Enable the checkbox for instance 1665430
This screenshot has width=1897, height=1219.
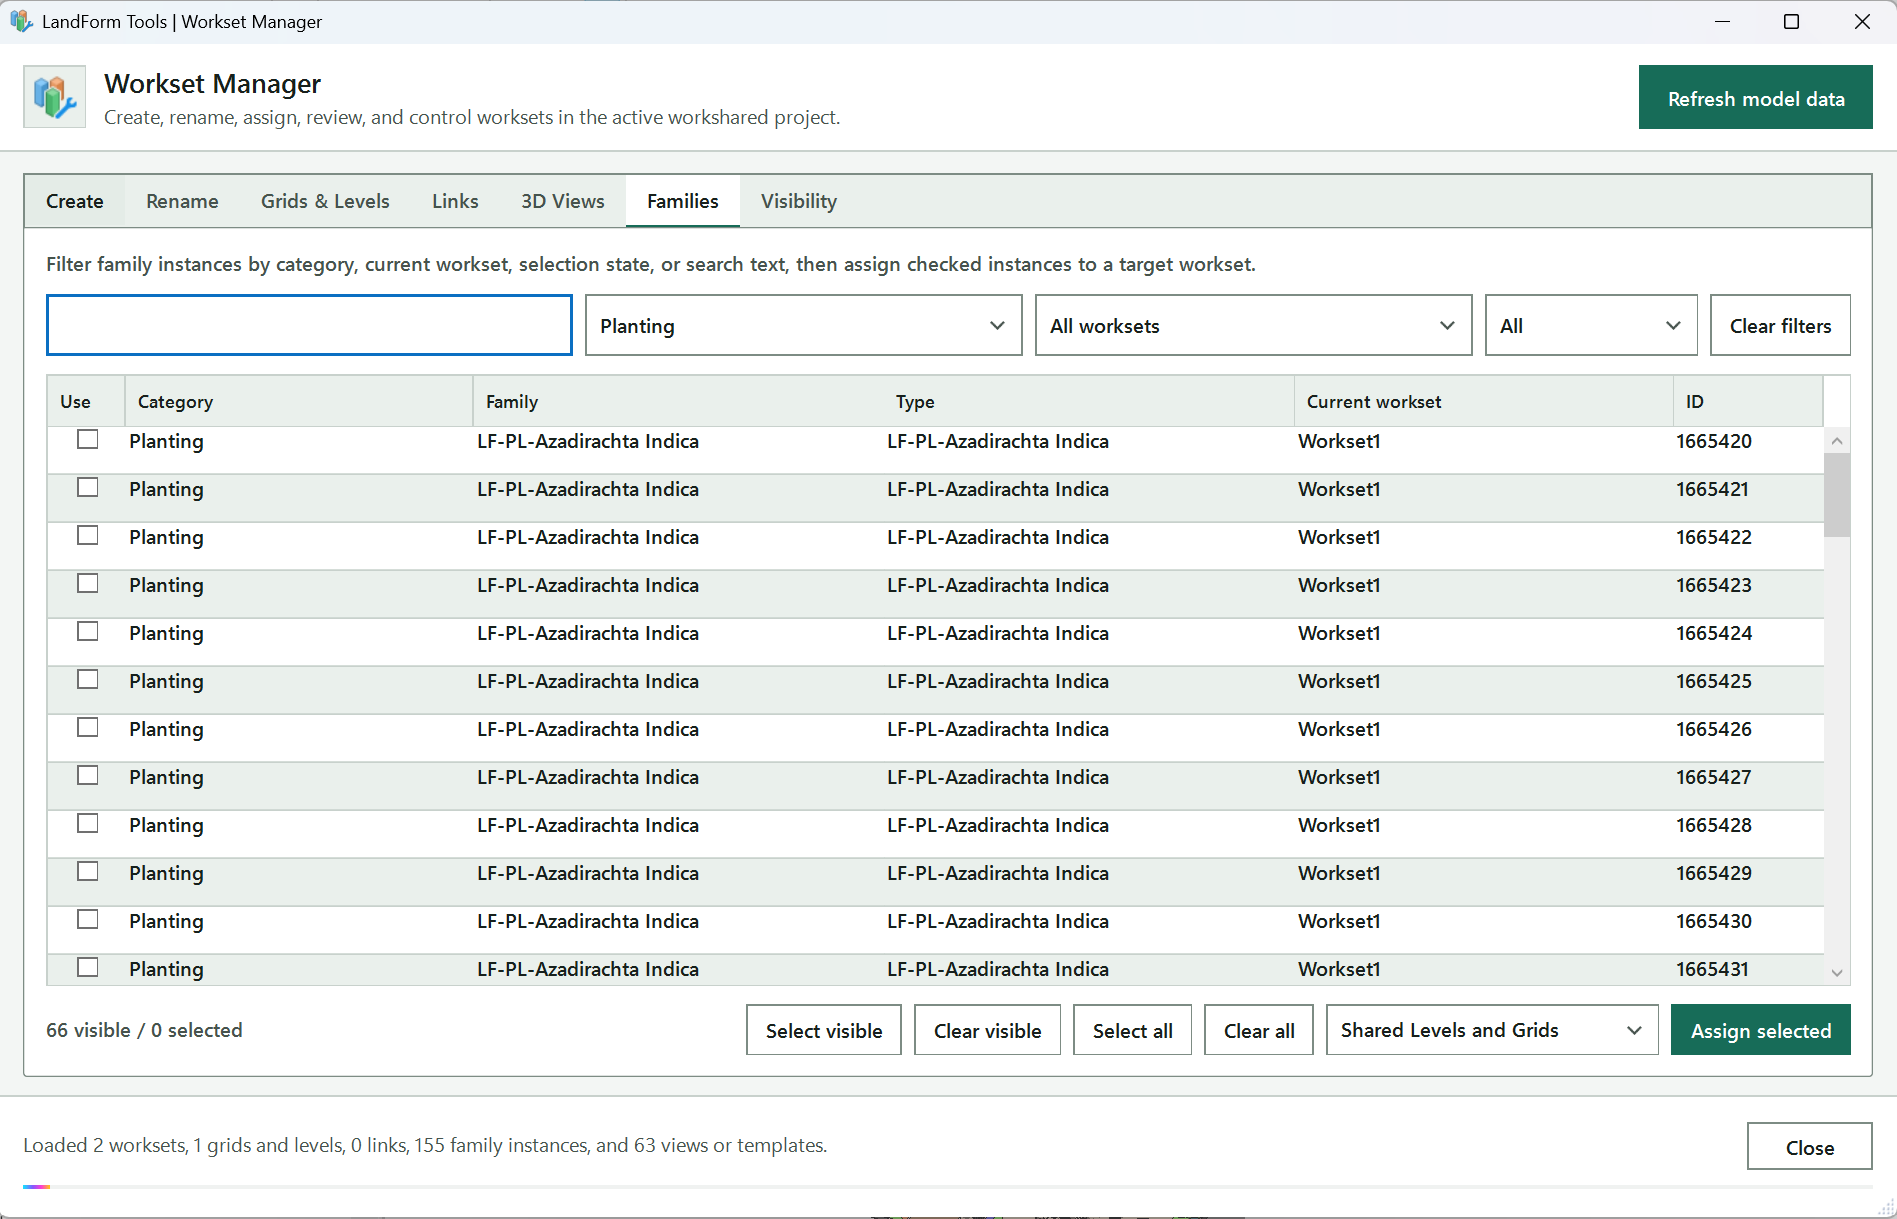[x=88, y=920]
